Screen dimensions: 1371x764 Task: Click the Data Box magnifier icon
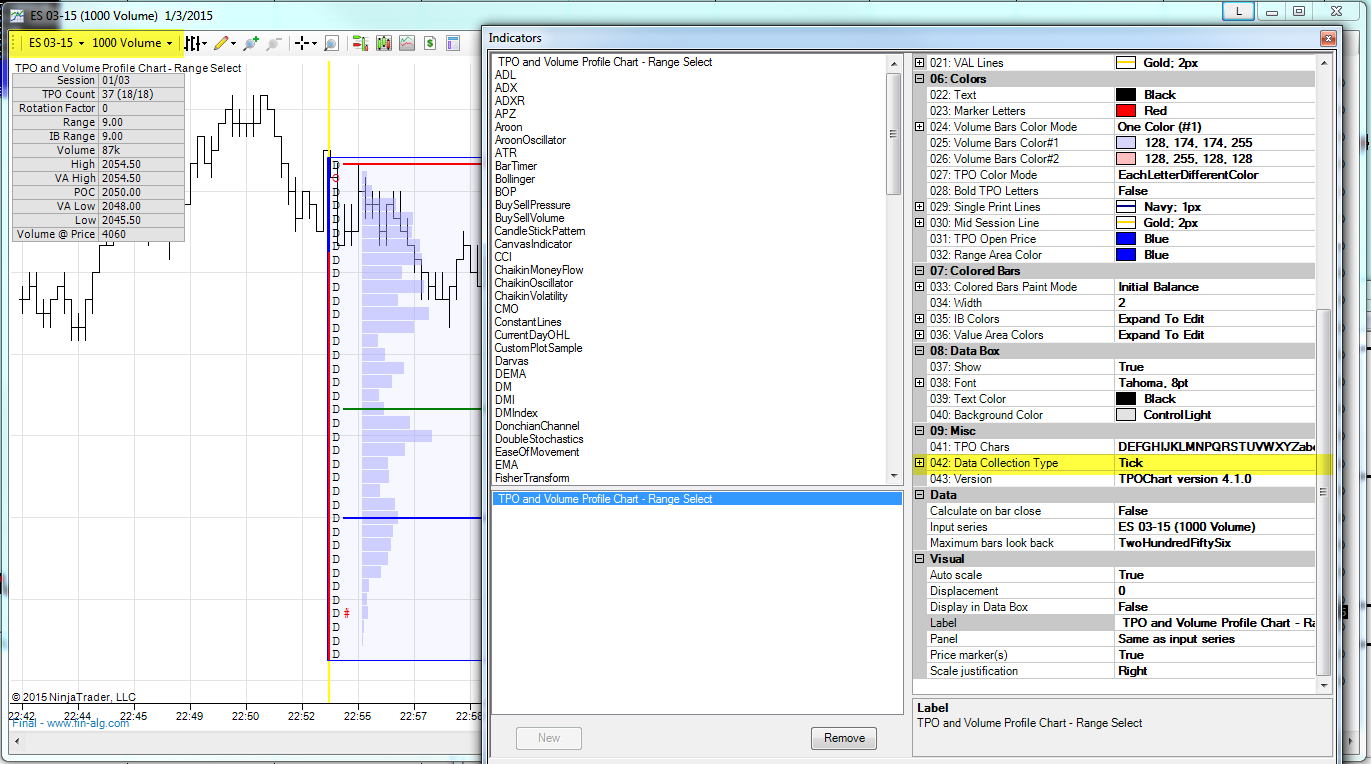(x=331, y=43)
